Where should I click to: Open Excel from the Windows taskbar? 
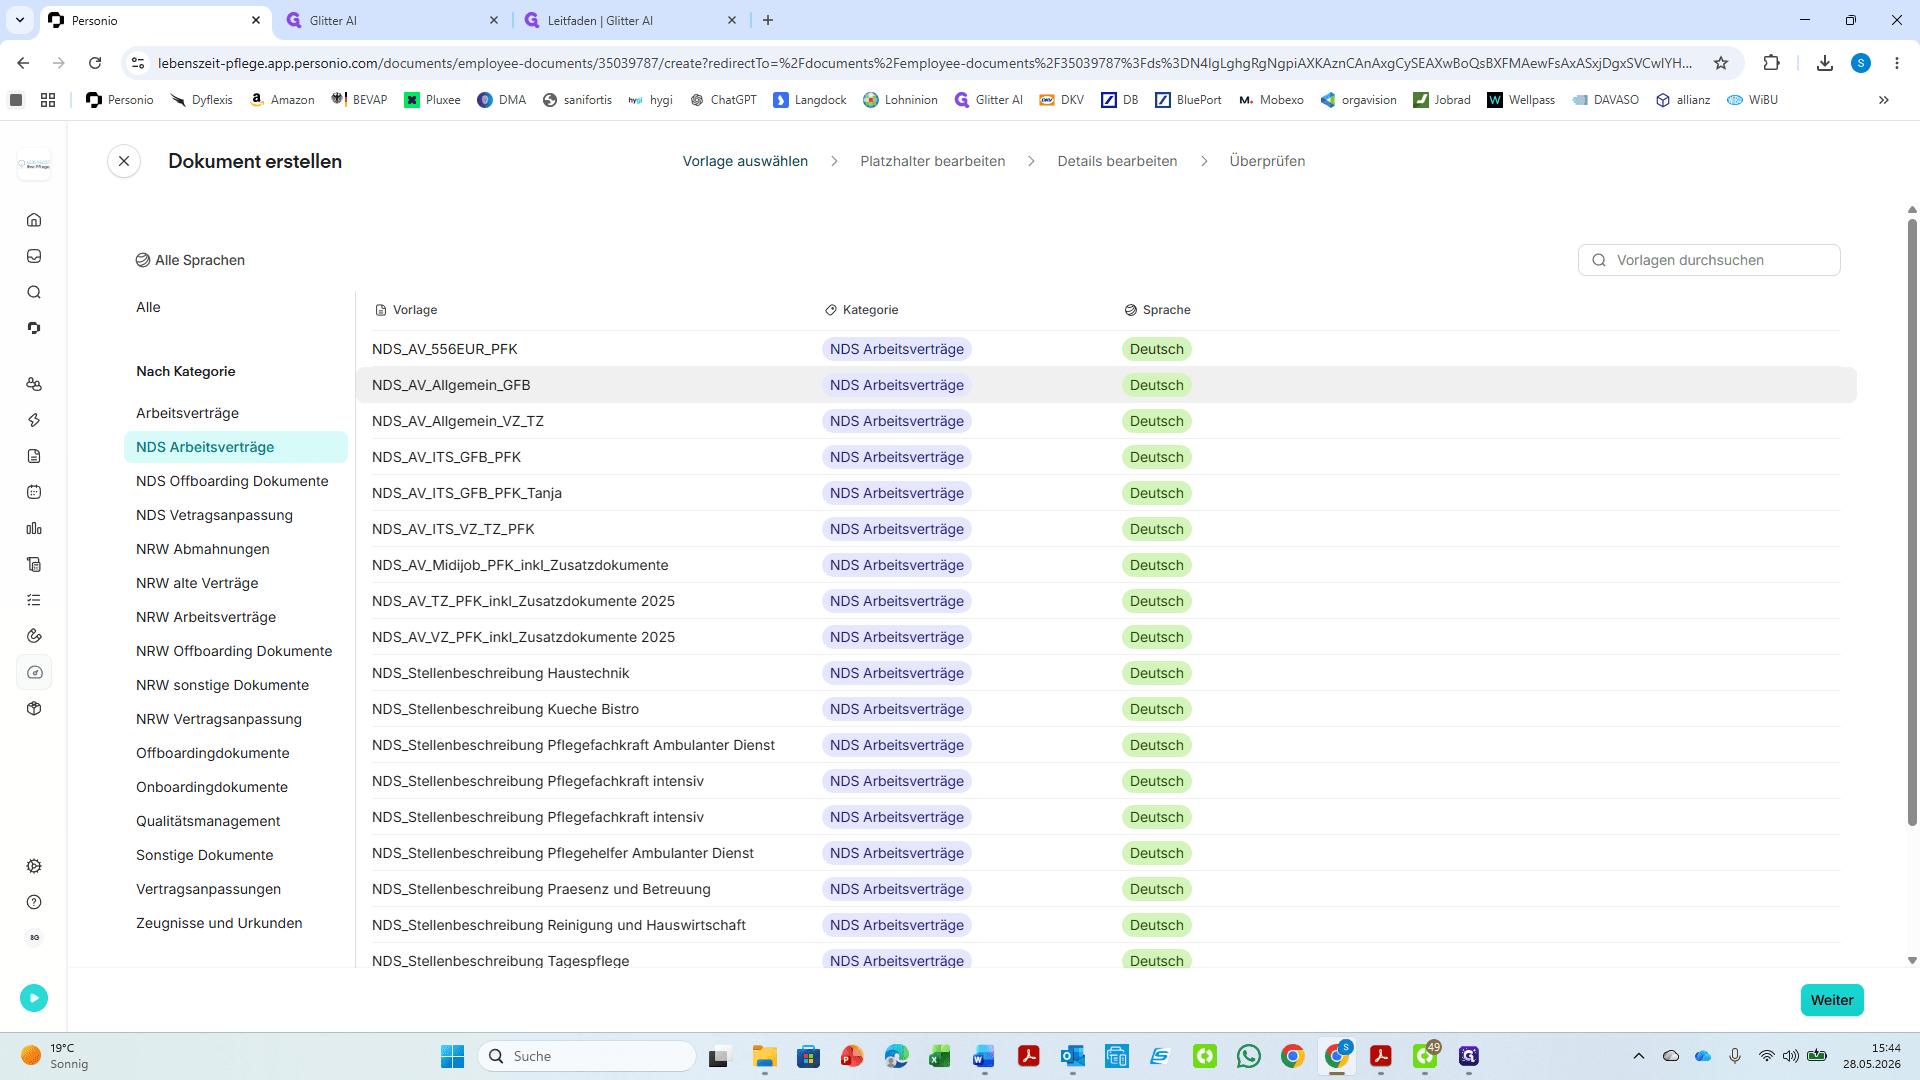tap(940, 1056)
